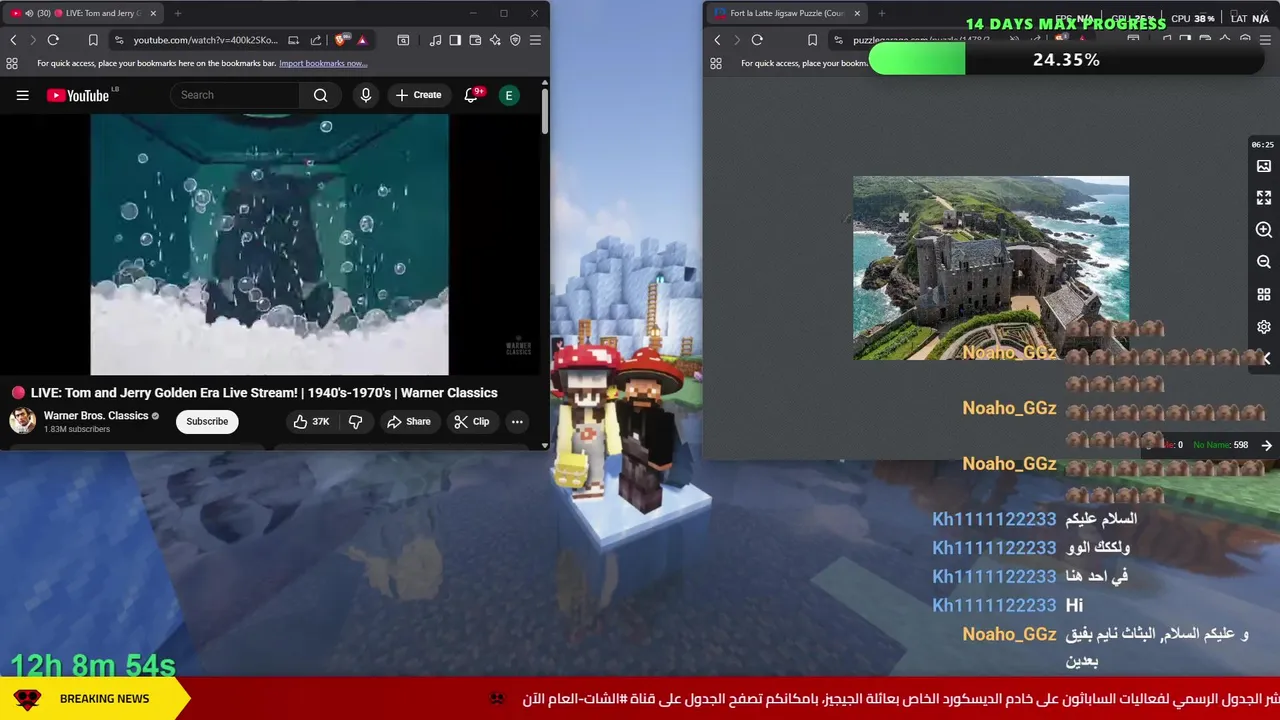The height and width of the screenshot is (720, 1280).
Task: Show the puzzle preview image icon
Action: coord(1264,166)
